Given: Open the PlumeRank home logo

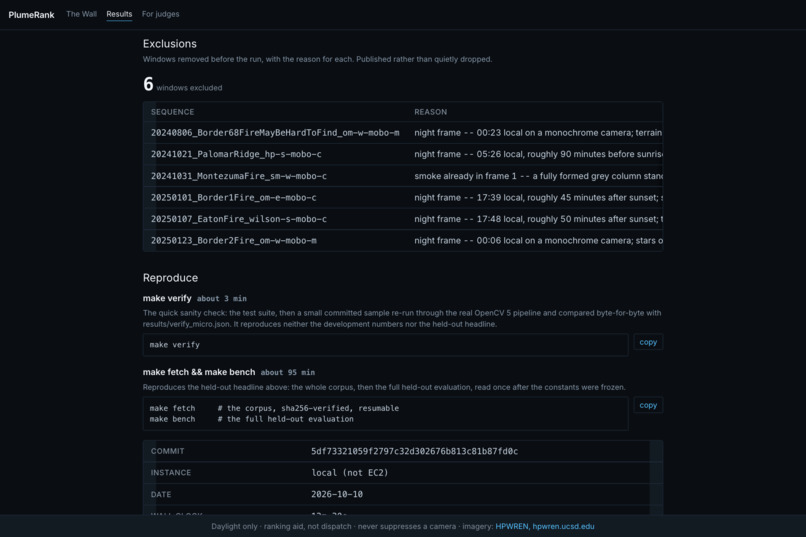Looking at the screenshot, I should coord(31,15).
